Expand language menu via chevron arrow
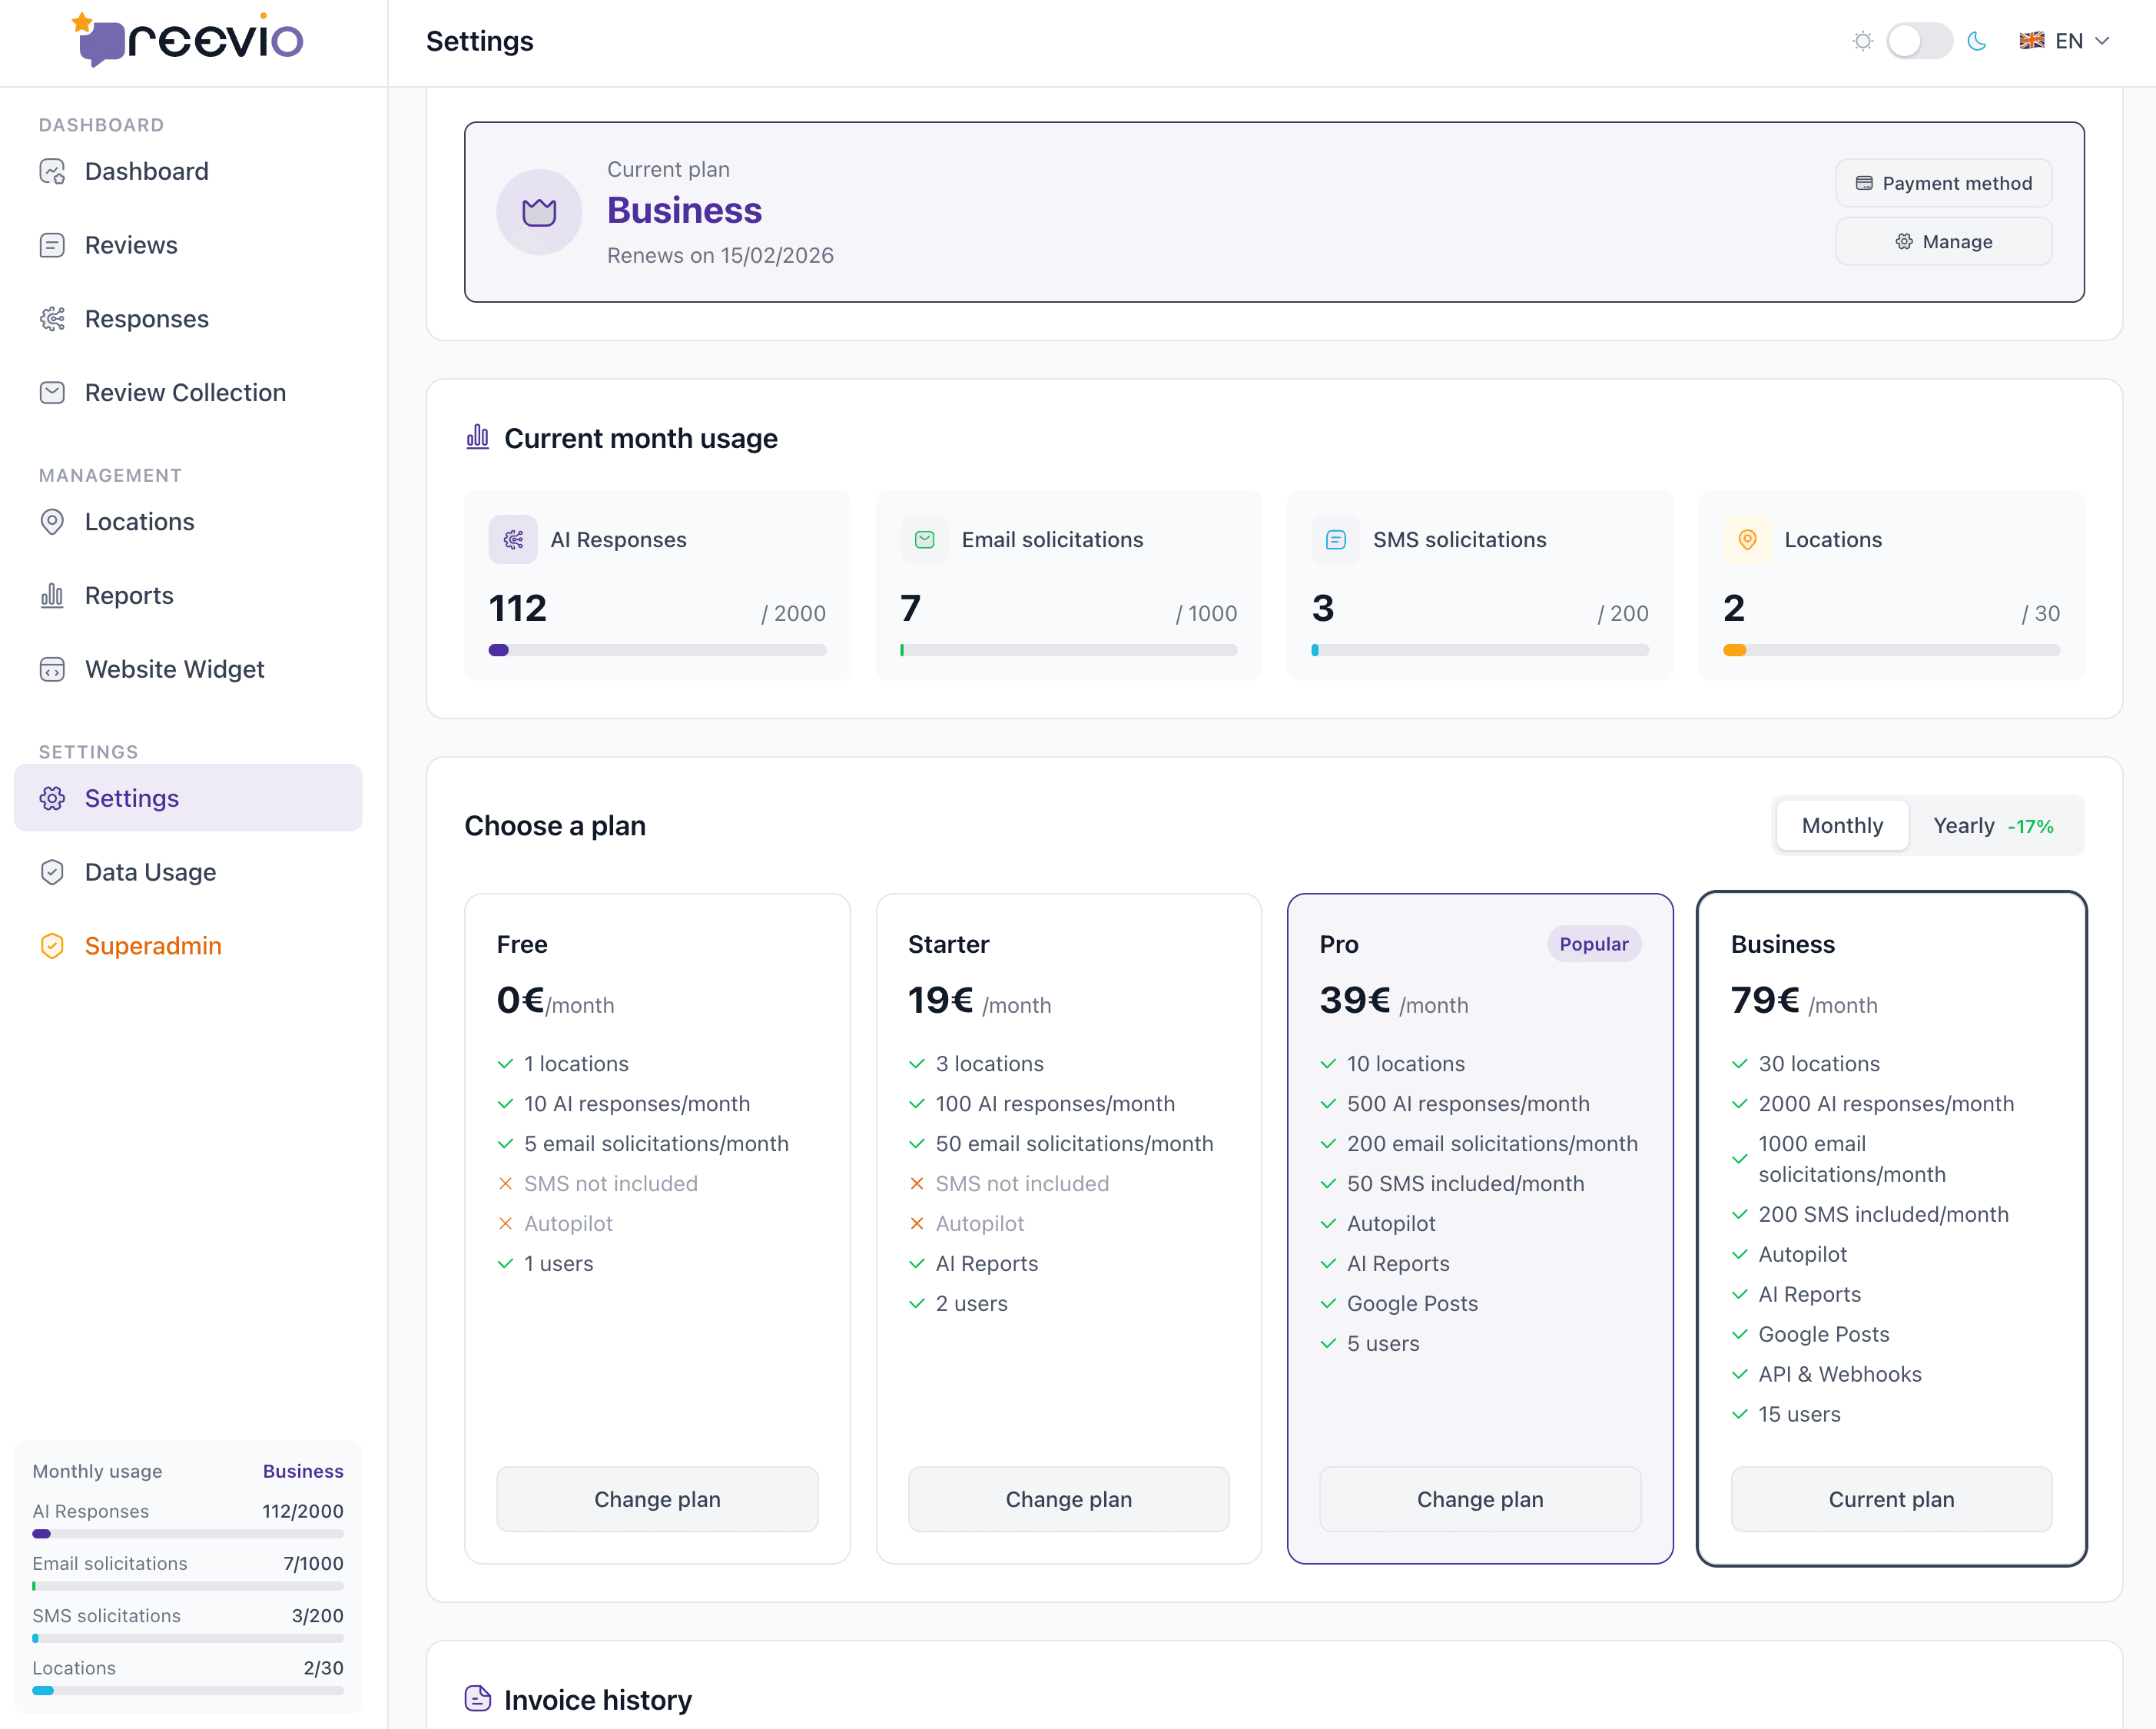2156x1729 pixels. tap(2102, 41)
